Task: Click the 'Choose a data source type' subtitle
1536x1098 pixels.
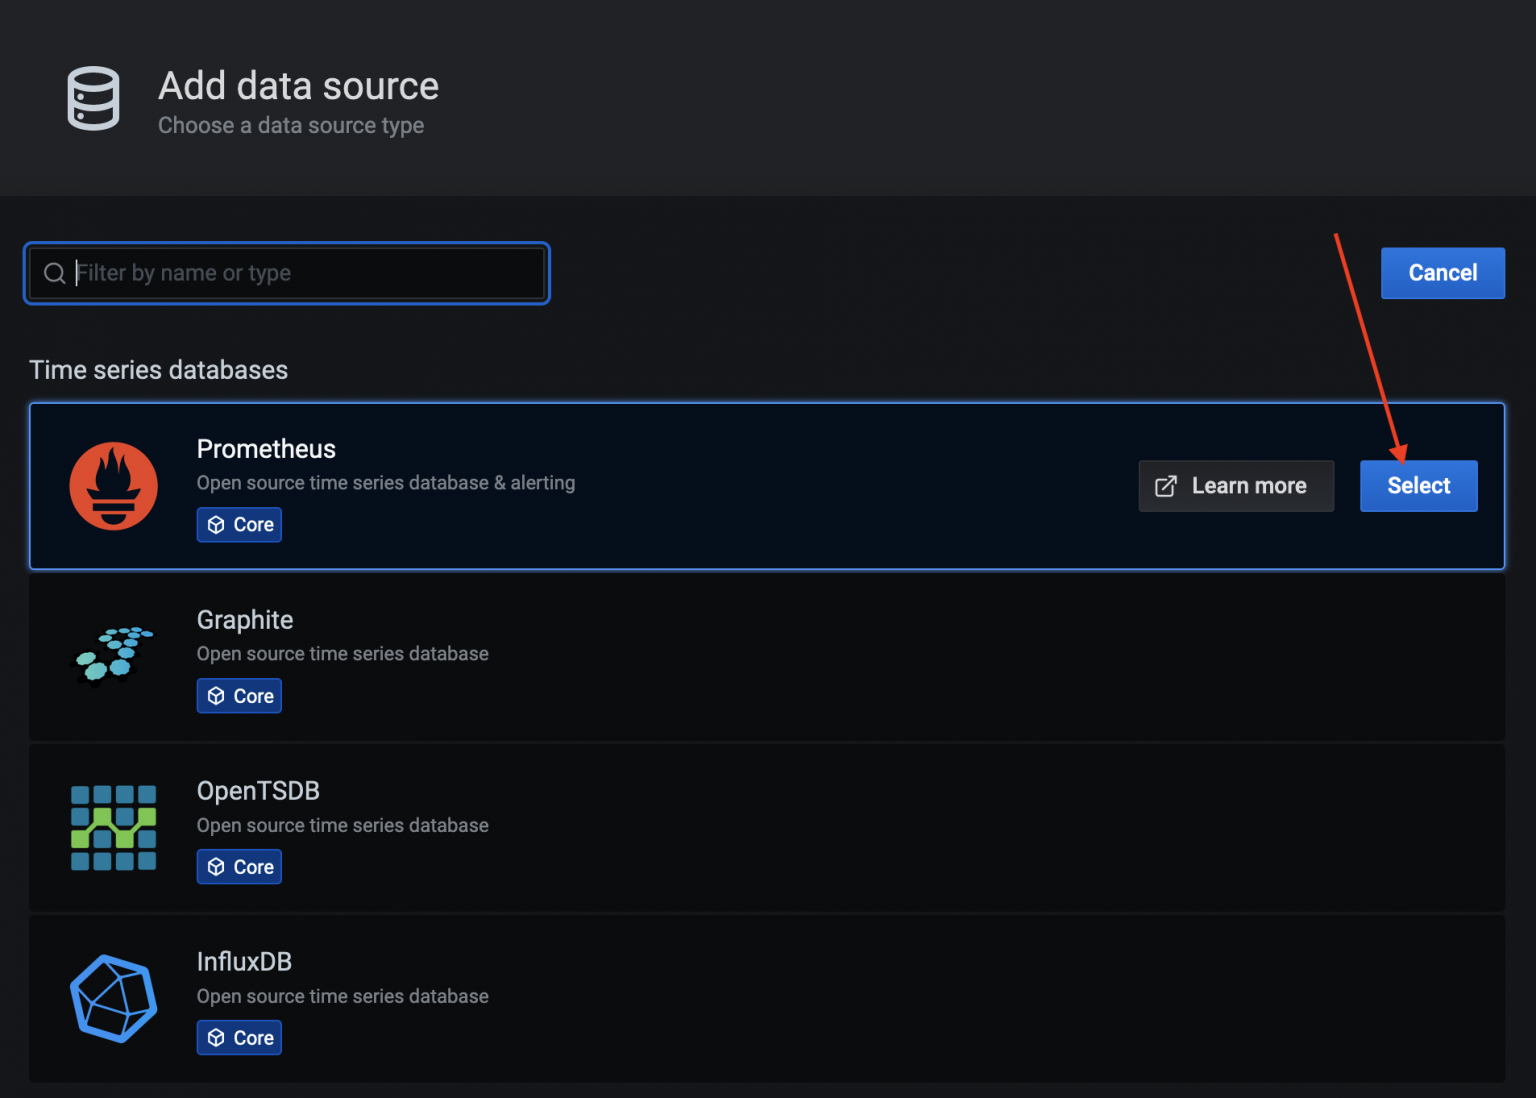Action: point(291,126)
